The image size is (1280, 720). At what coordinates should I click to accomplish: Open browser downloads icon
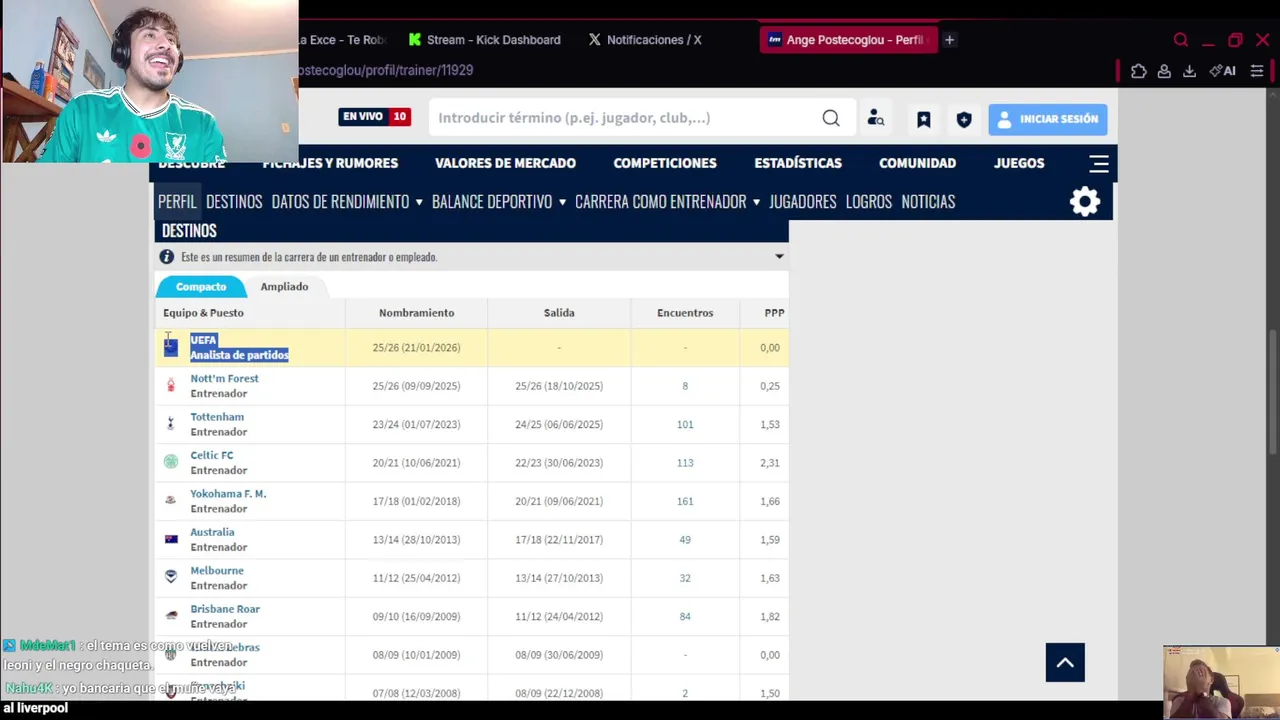point(1189,71)
